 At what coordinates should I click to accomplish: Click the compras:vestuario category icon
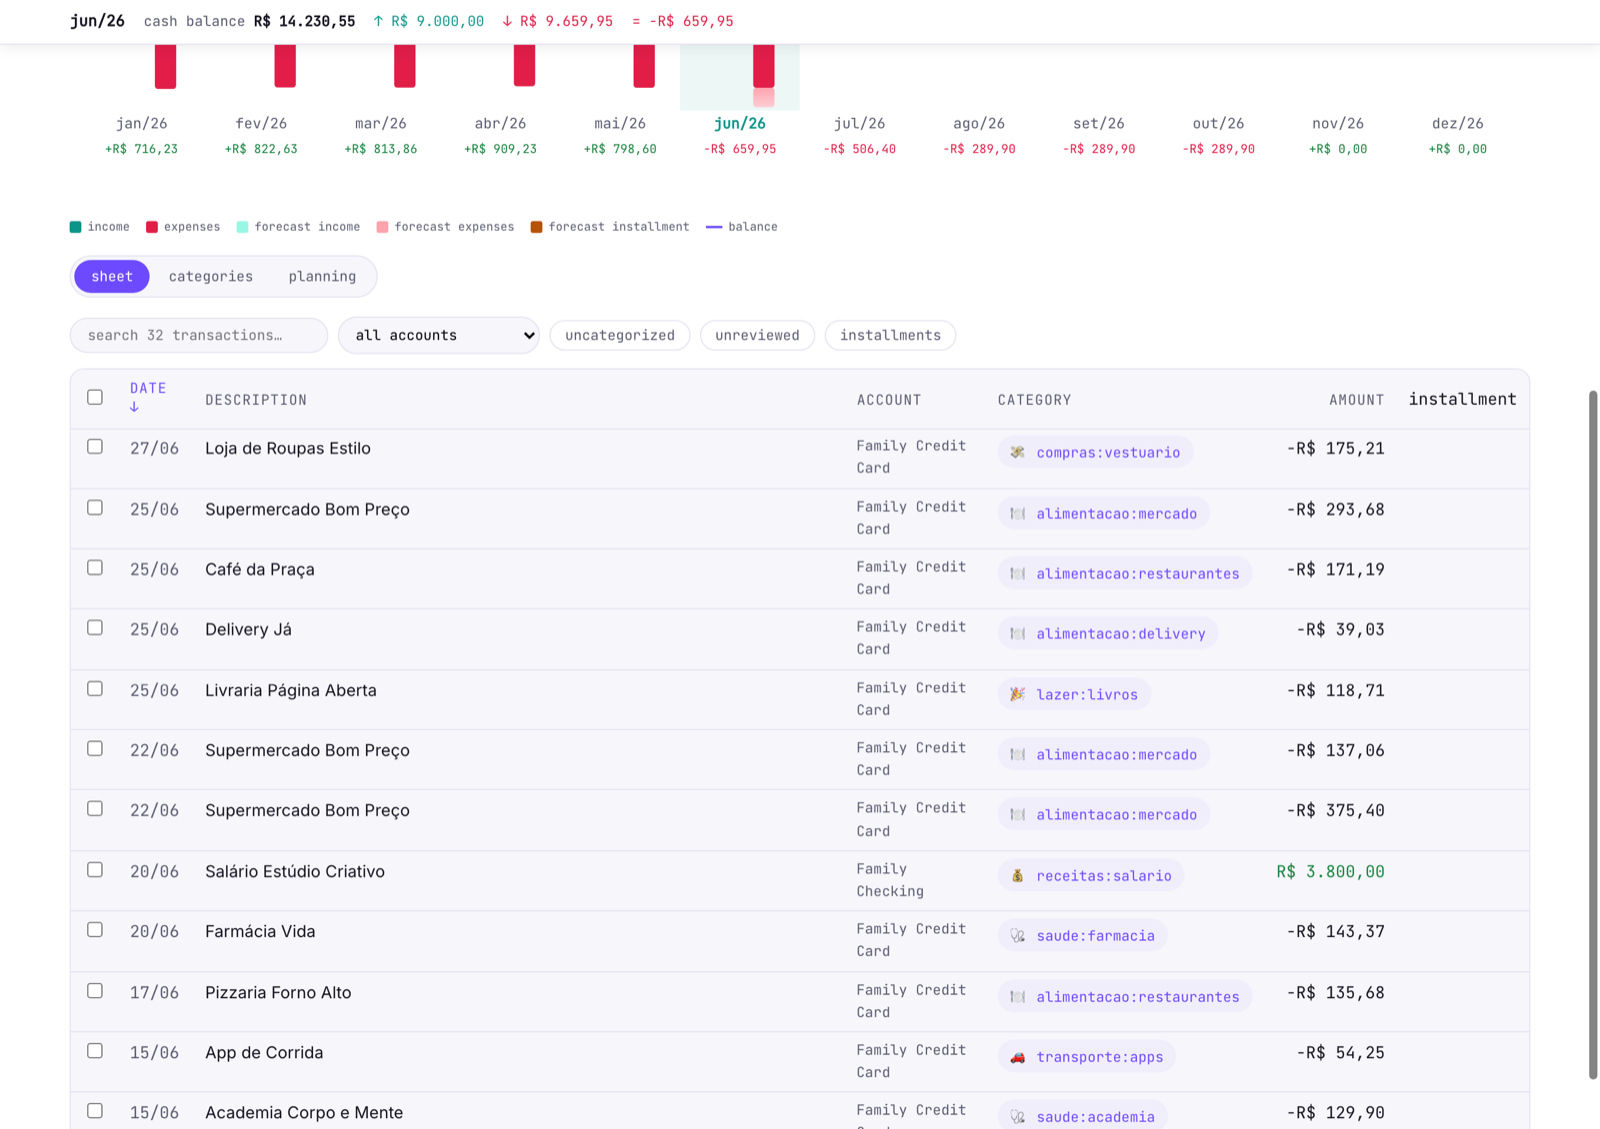coord(1017,453)
